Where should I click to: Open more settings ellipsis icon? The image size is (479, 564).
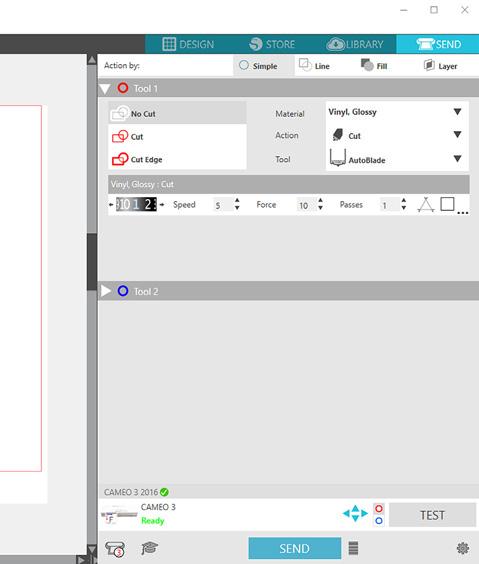point(462,213)
